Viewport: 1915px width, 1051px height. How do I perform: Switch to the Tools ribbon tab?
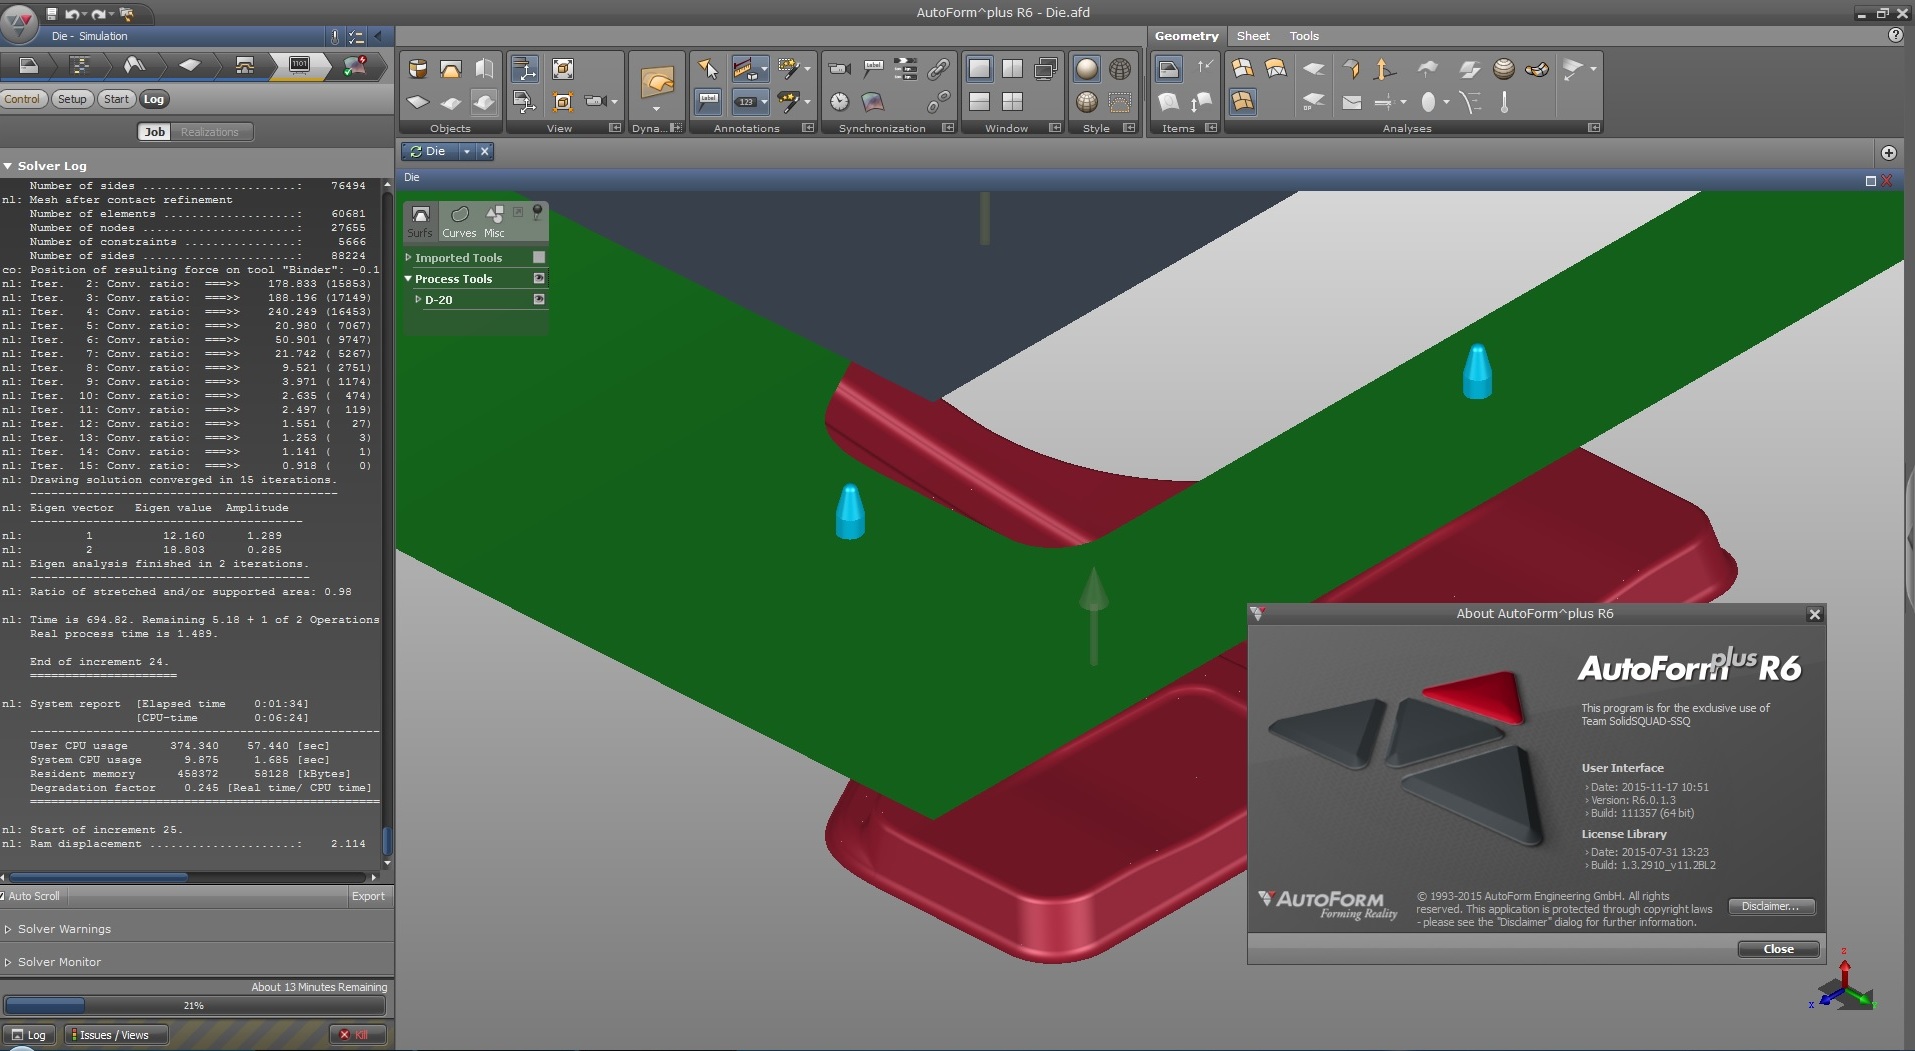1304,36
